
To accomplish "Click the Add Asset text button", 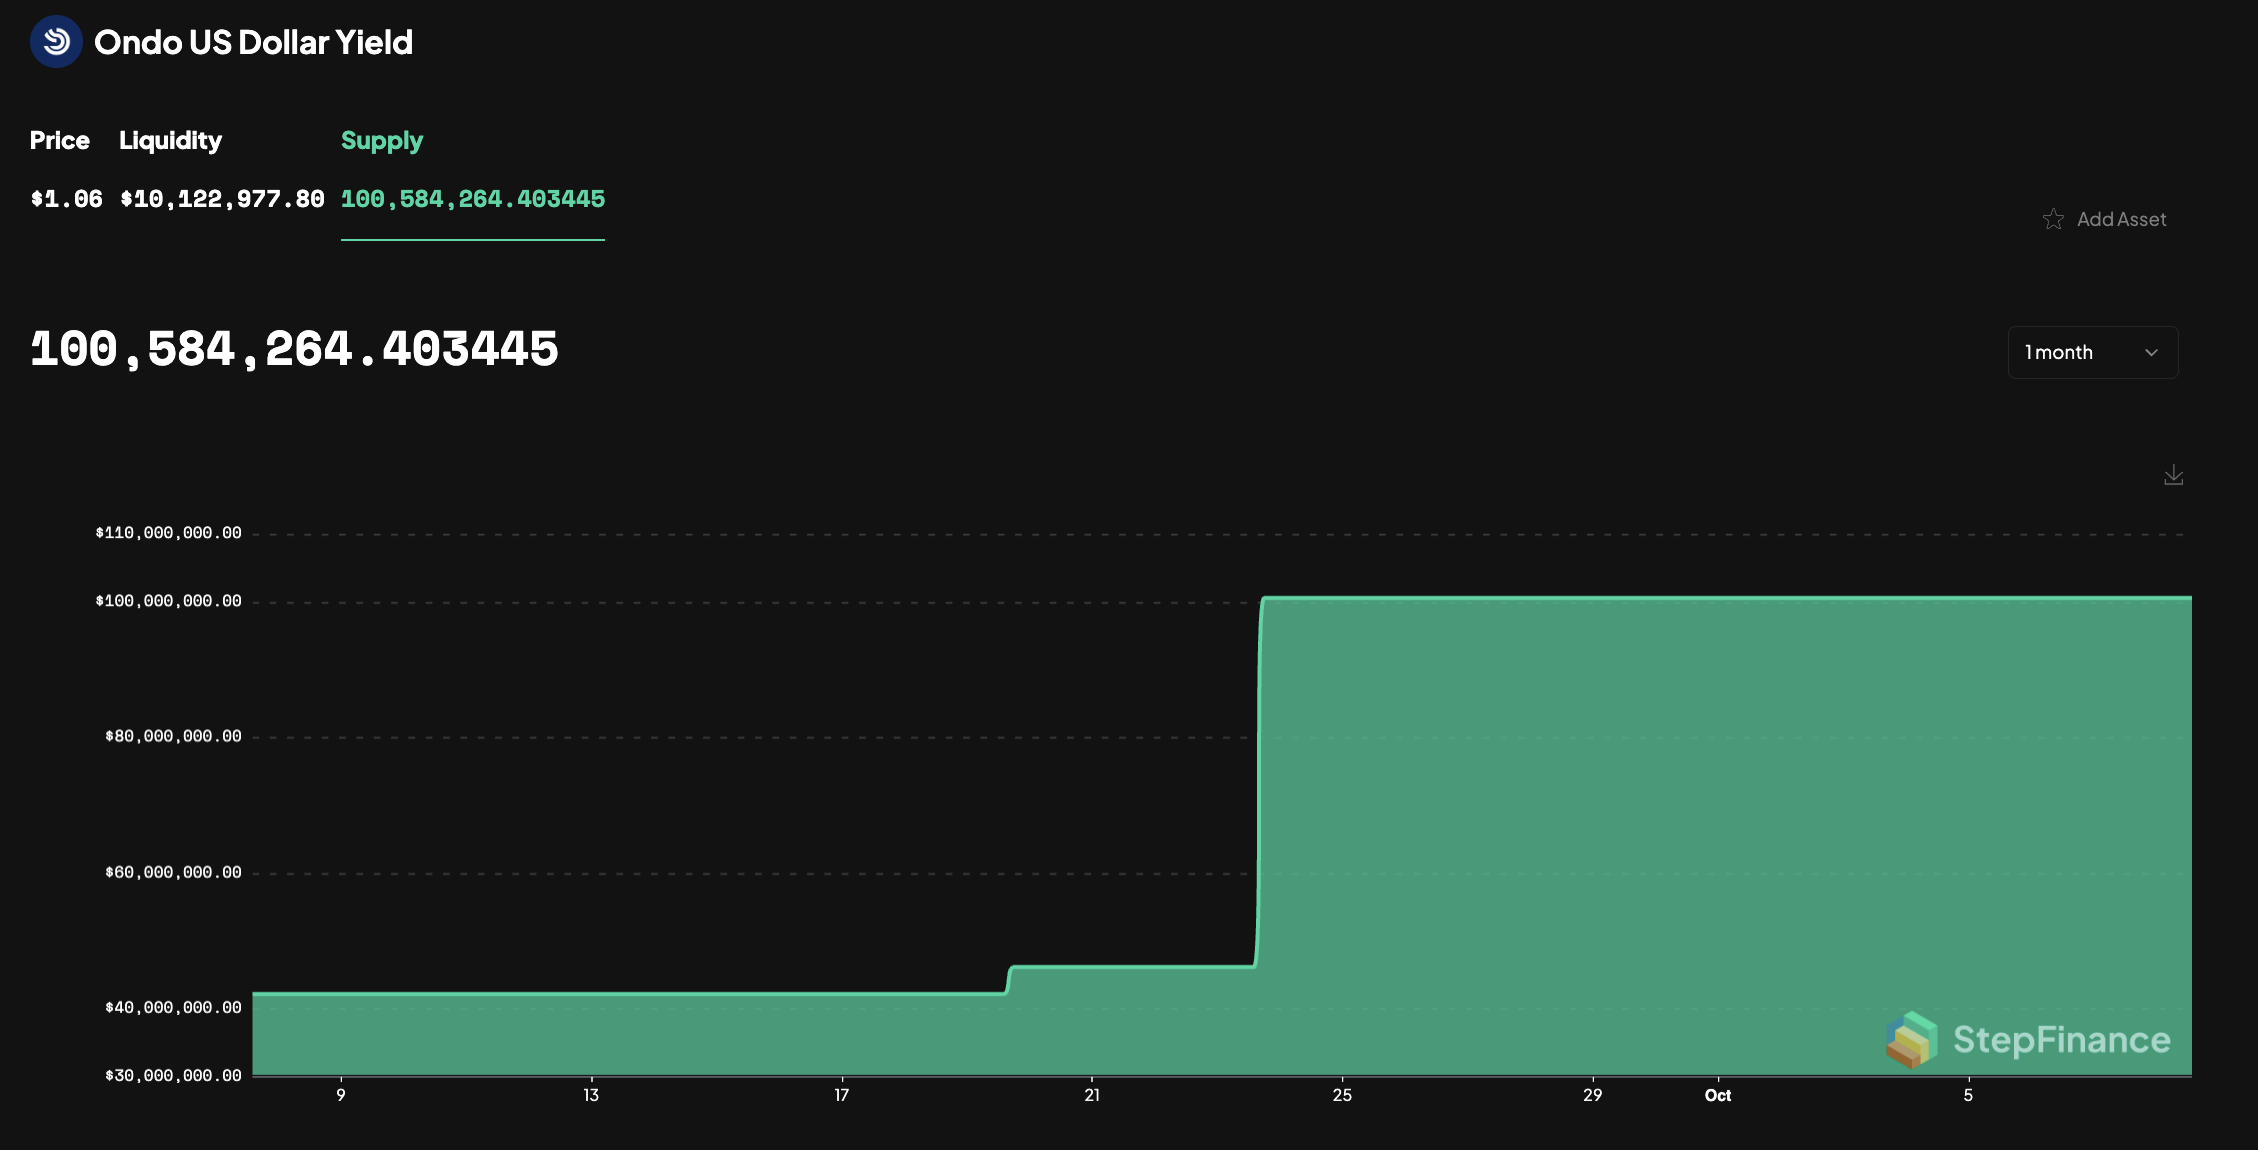I will tap(2121, 219).
